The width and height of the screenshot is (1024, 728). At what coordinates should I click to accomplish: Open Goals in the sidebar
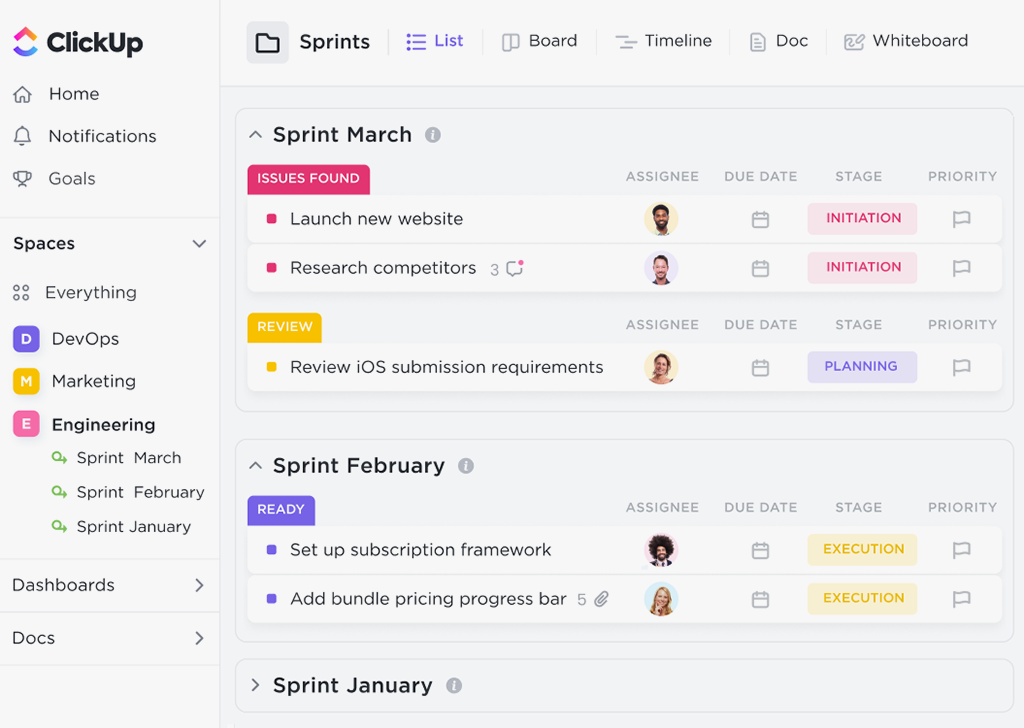point(54,178)
